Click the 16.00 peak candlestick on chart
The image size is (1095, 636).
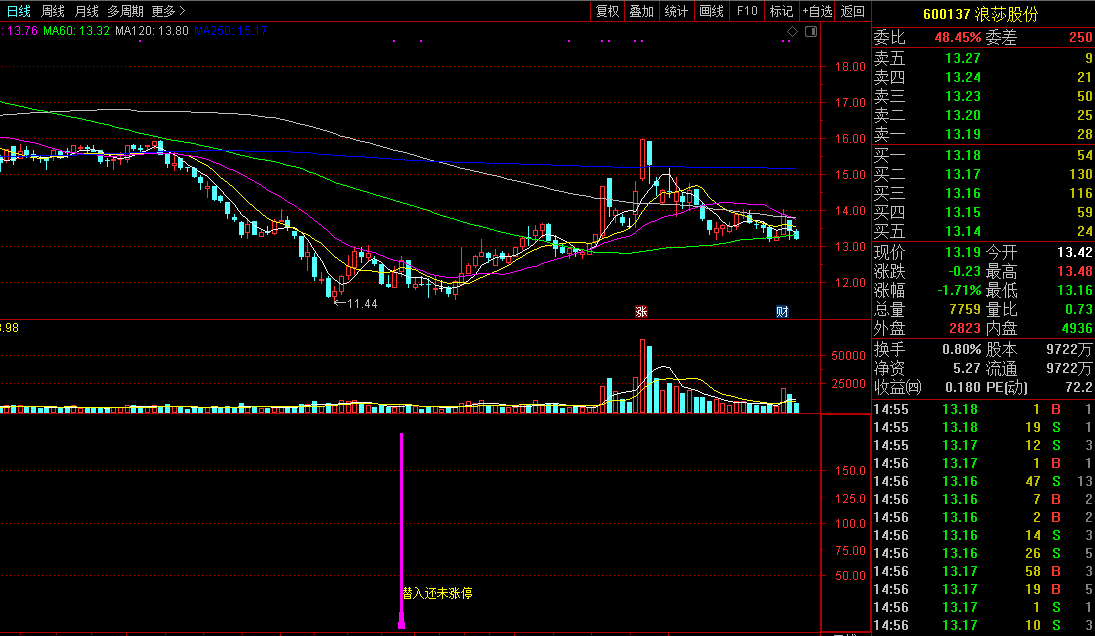pyautogui.click(x=642, y=161)
